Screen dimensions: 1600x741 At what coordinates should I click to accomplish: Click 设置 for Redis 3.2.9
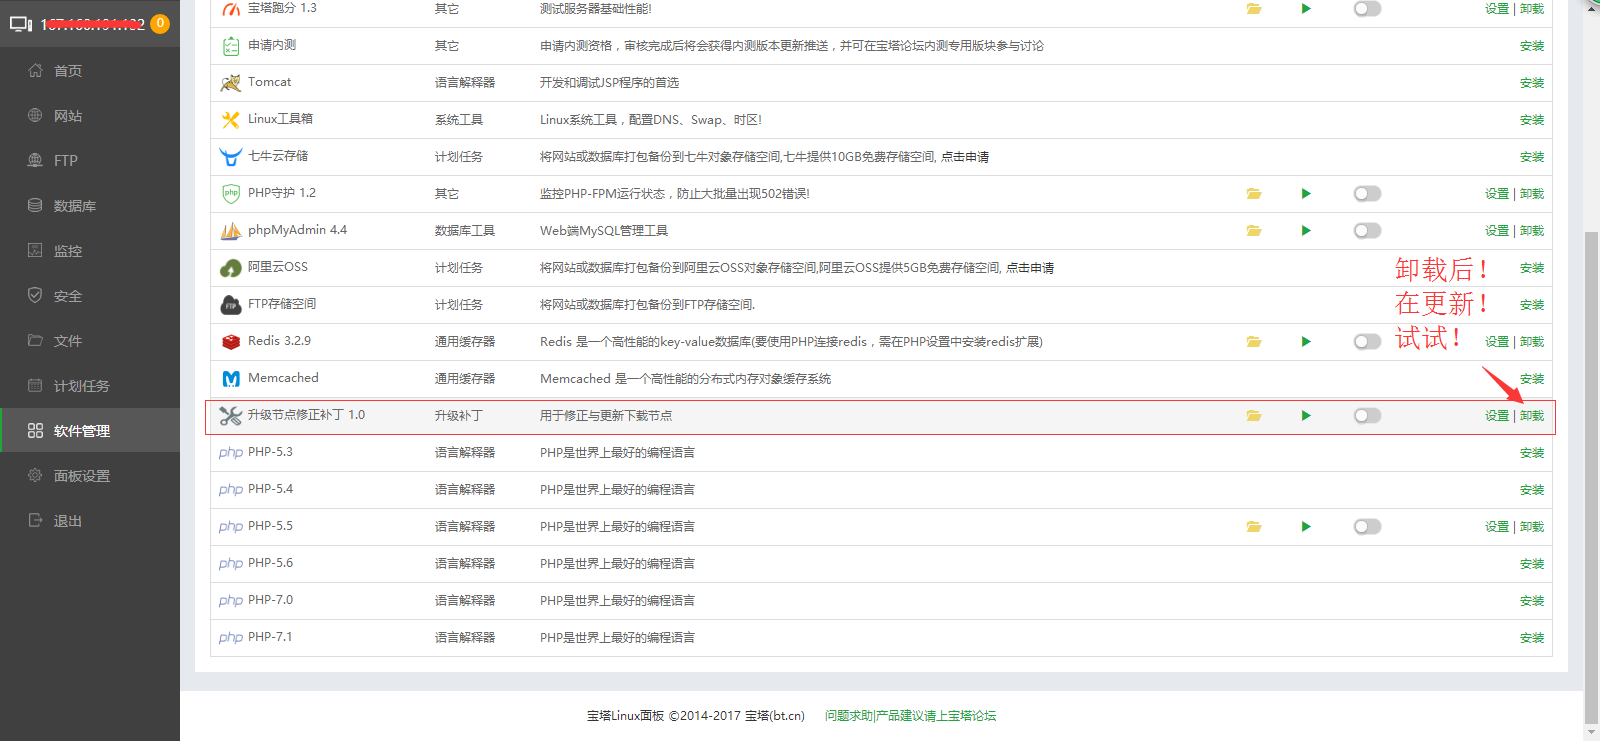1497,342
